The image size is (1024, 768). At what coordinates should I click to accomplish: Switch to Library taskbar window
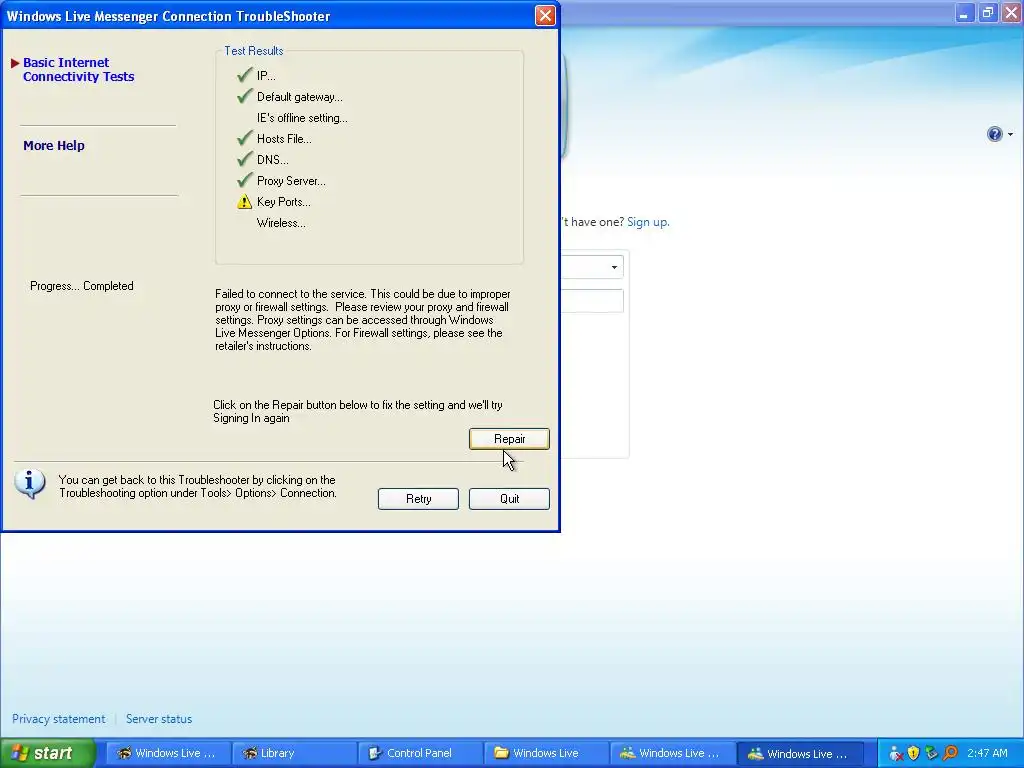click(295, 753)
